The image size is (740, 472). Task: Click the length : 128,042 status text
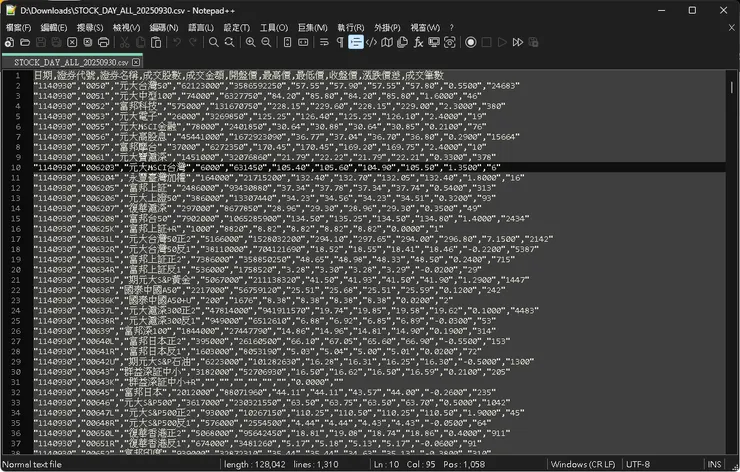[x=254, y=464]
